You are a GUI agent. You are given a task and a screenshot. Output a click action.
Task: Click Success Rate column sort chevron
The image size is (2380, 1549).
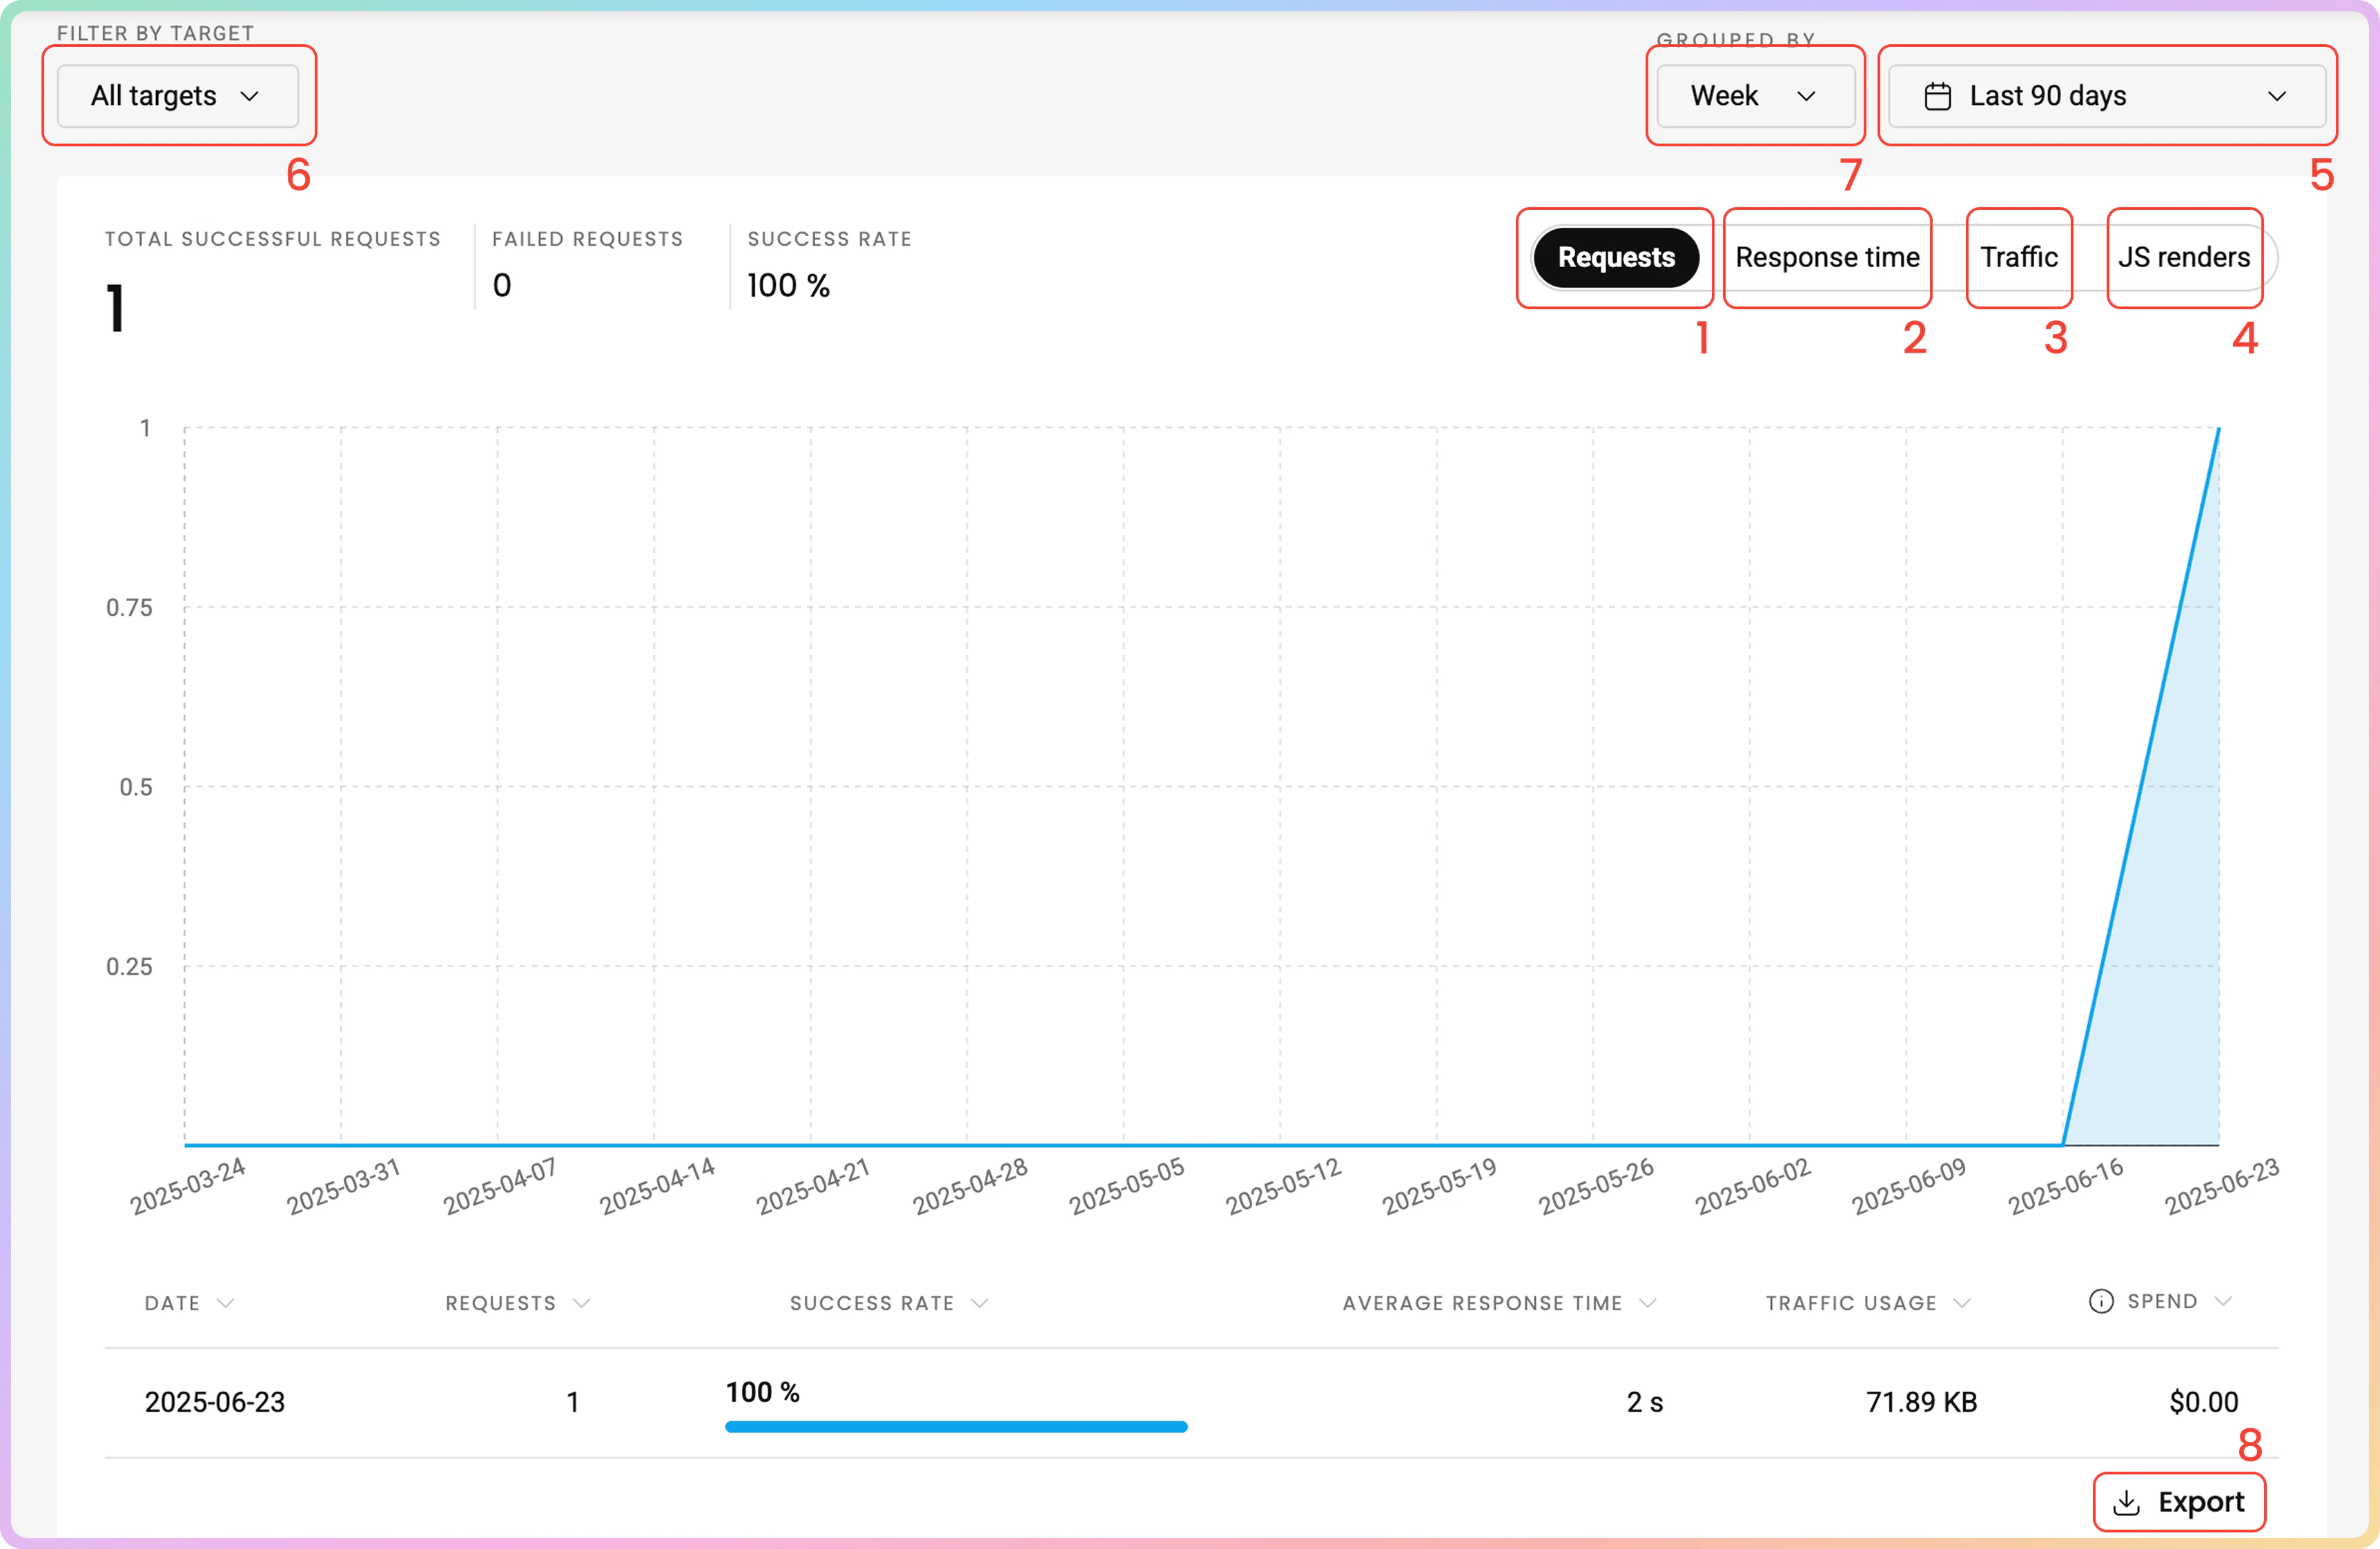pyautogui.click(x=979, y=1303)
